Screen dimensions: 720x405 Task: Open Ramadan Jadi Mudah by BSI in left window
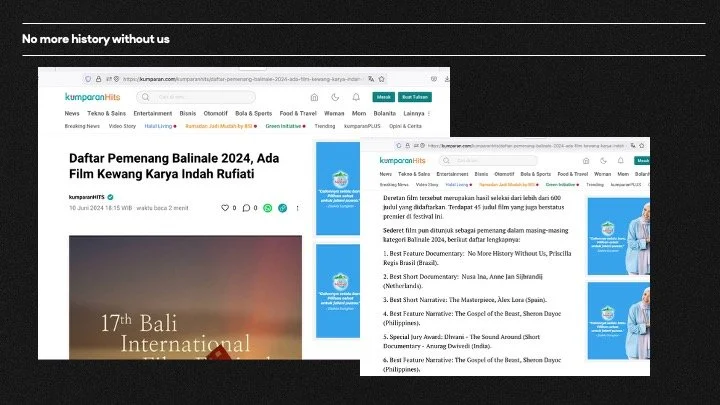(219, 126)
